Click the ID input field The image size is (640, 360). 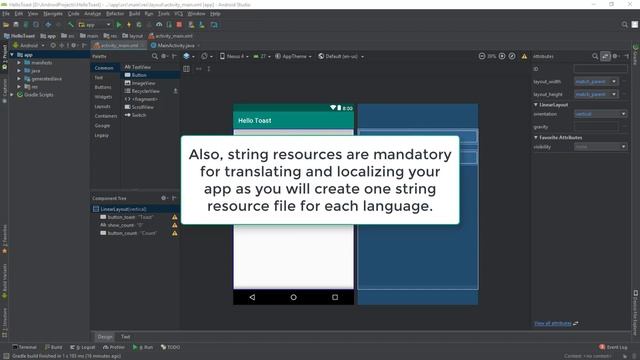600,69
